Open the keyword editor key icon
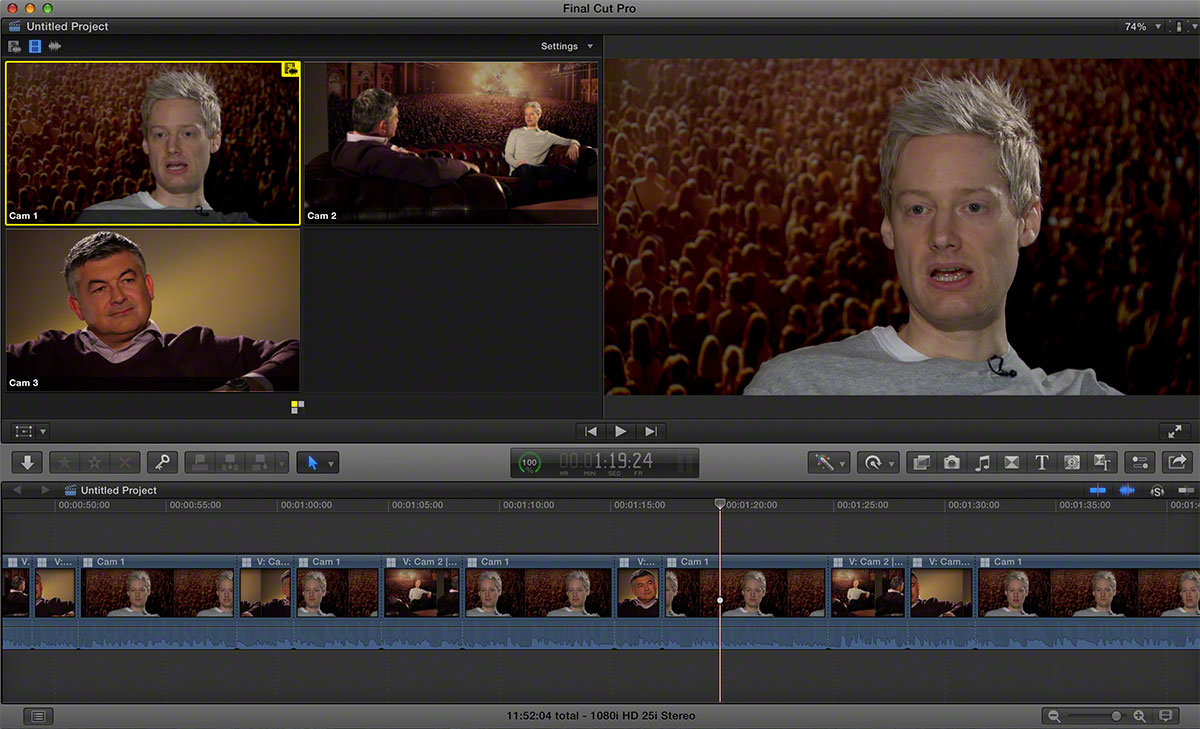Viewport: 1200px width, 729px height. [x=162, y=462]
